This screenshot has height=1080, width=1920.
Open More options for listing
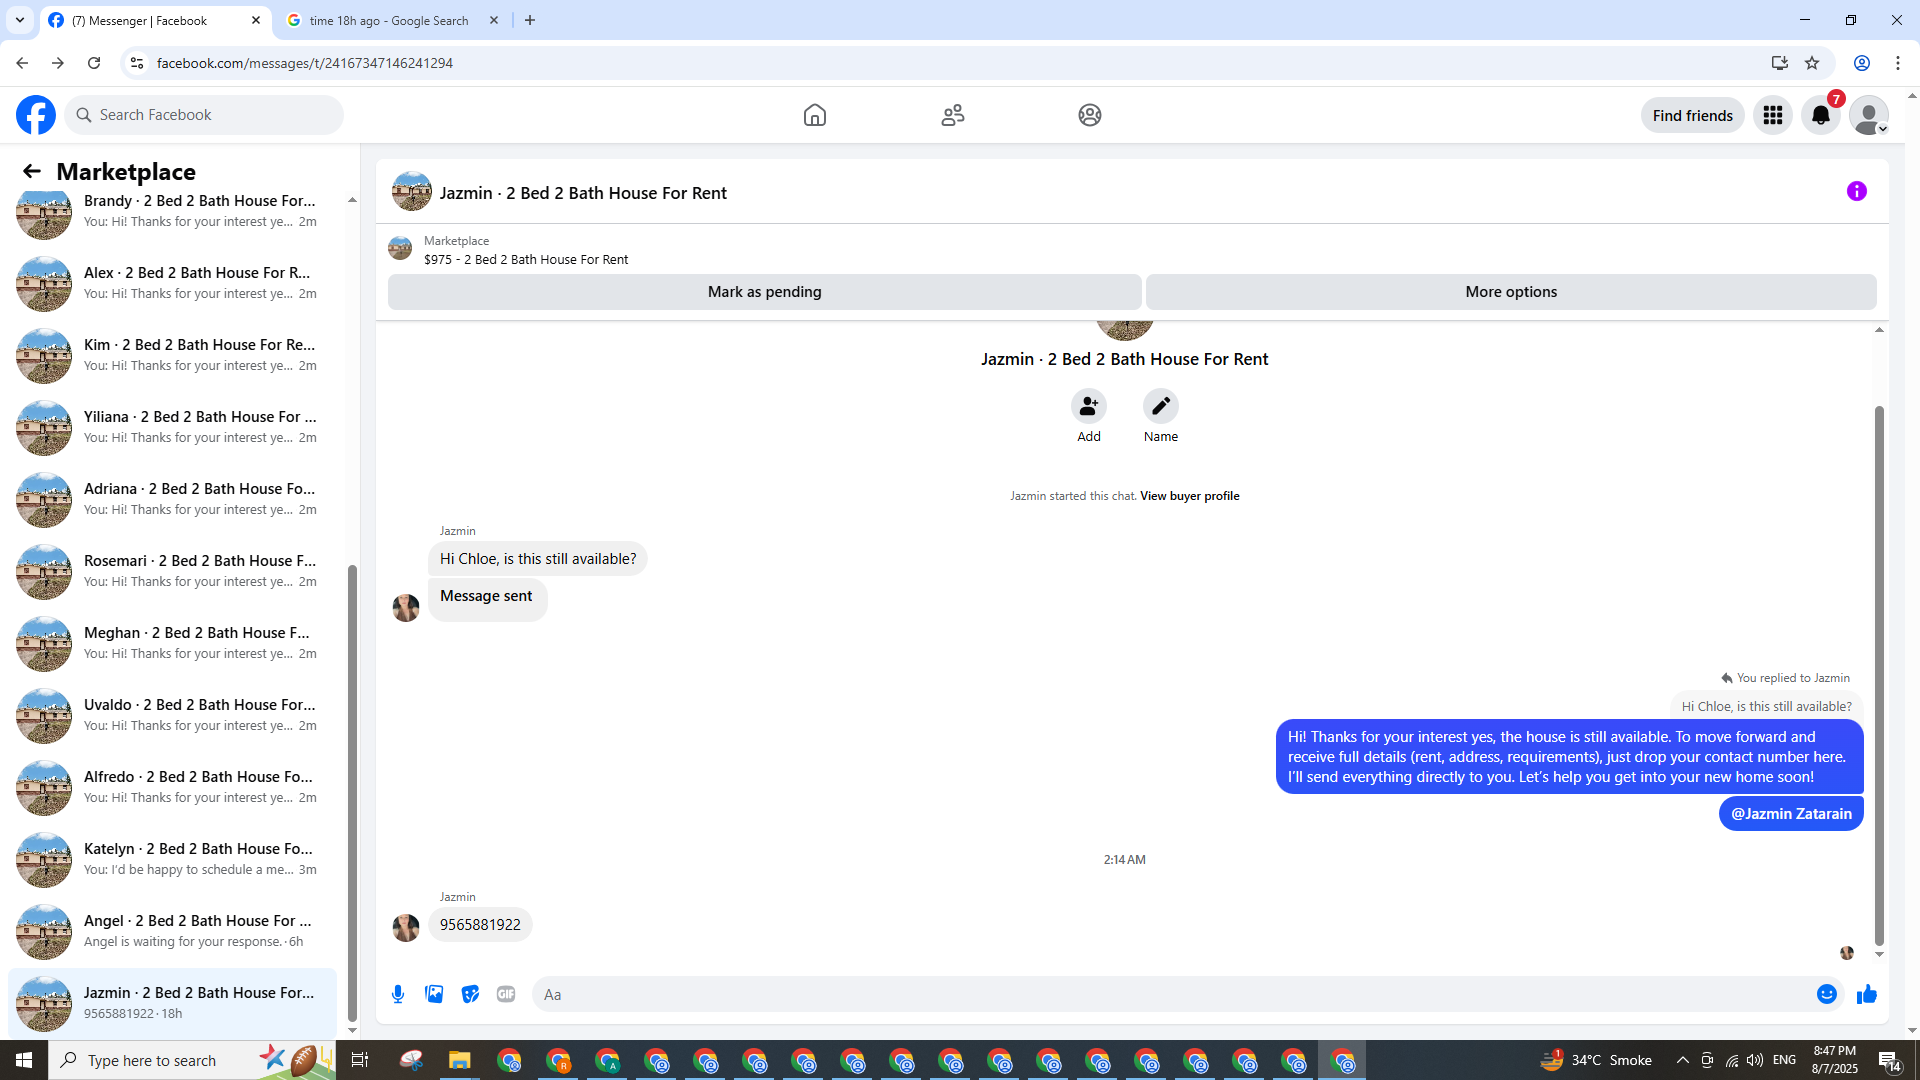(x=1511, y=292)
